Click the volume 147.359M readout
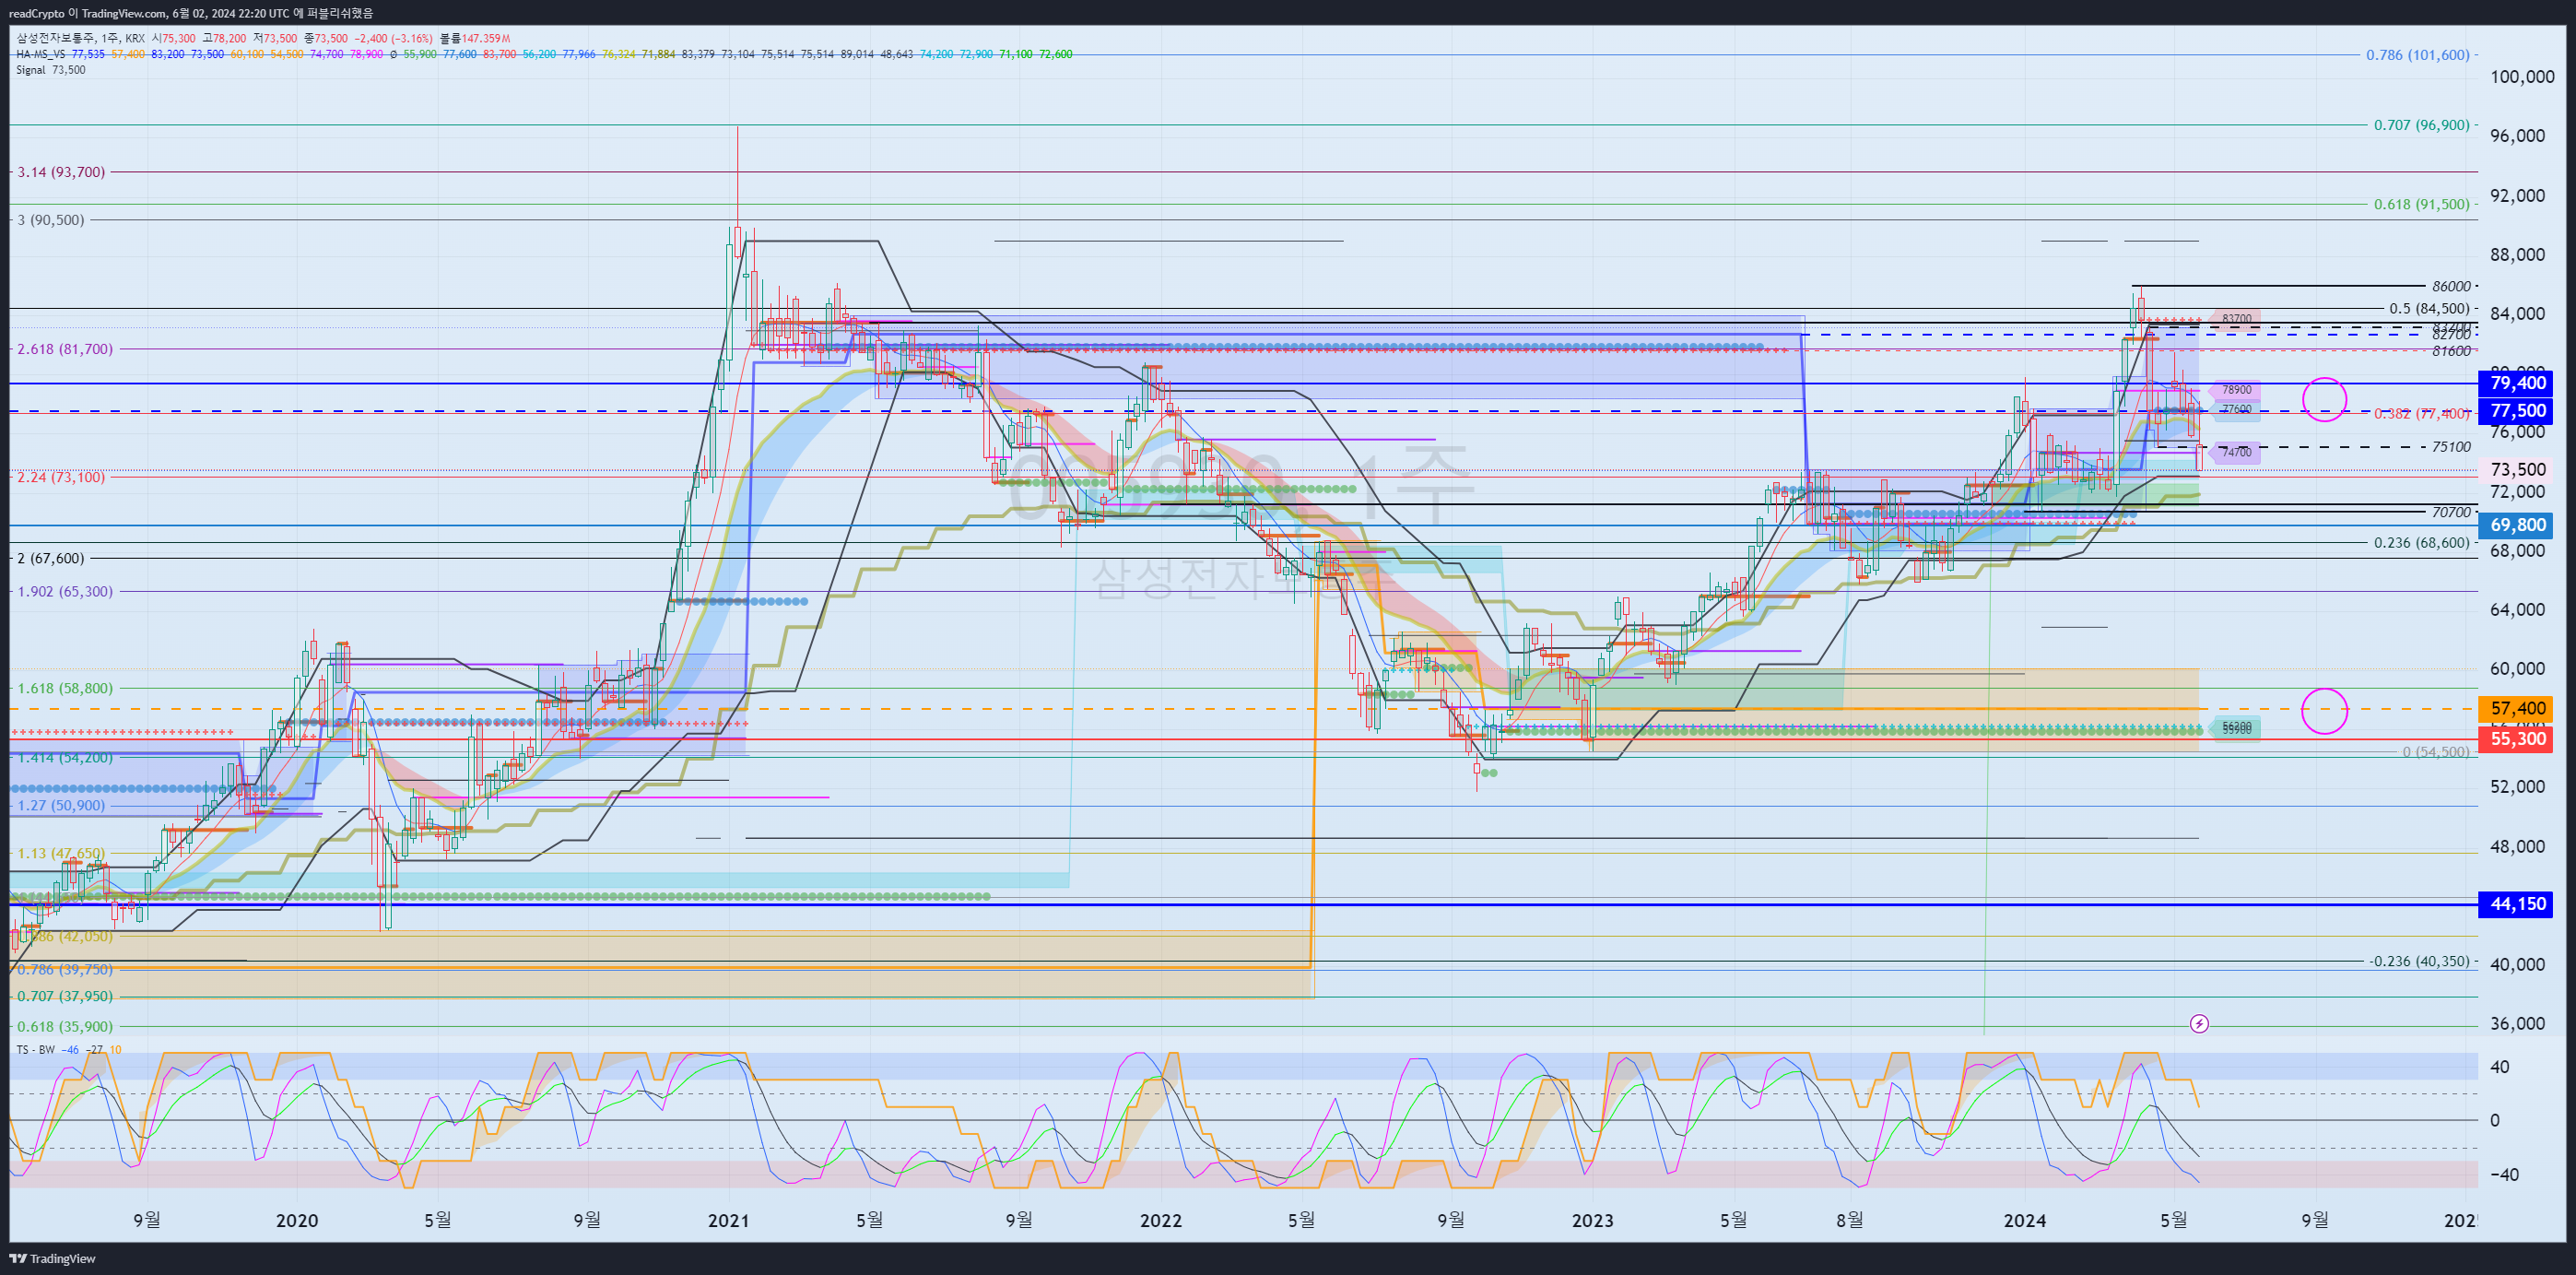The height and width of the screenshot is (1275, 2576). pyautogui.click(x=476, y=38)
